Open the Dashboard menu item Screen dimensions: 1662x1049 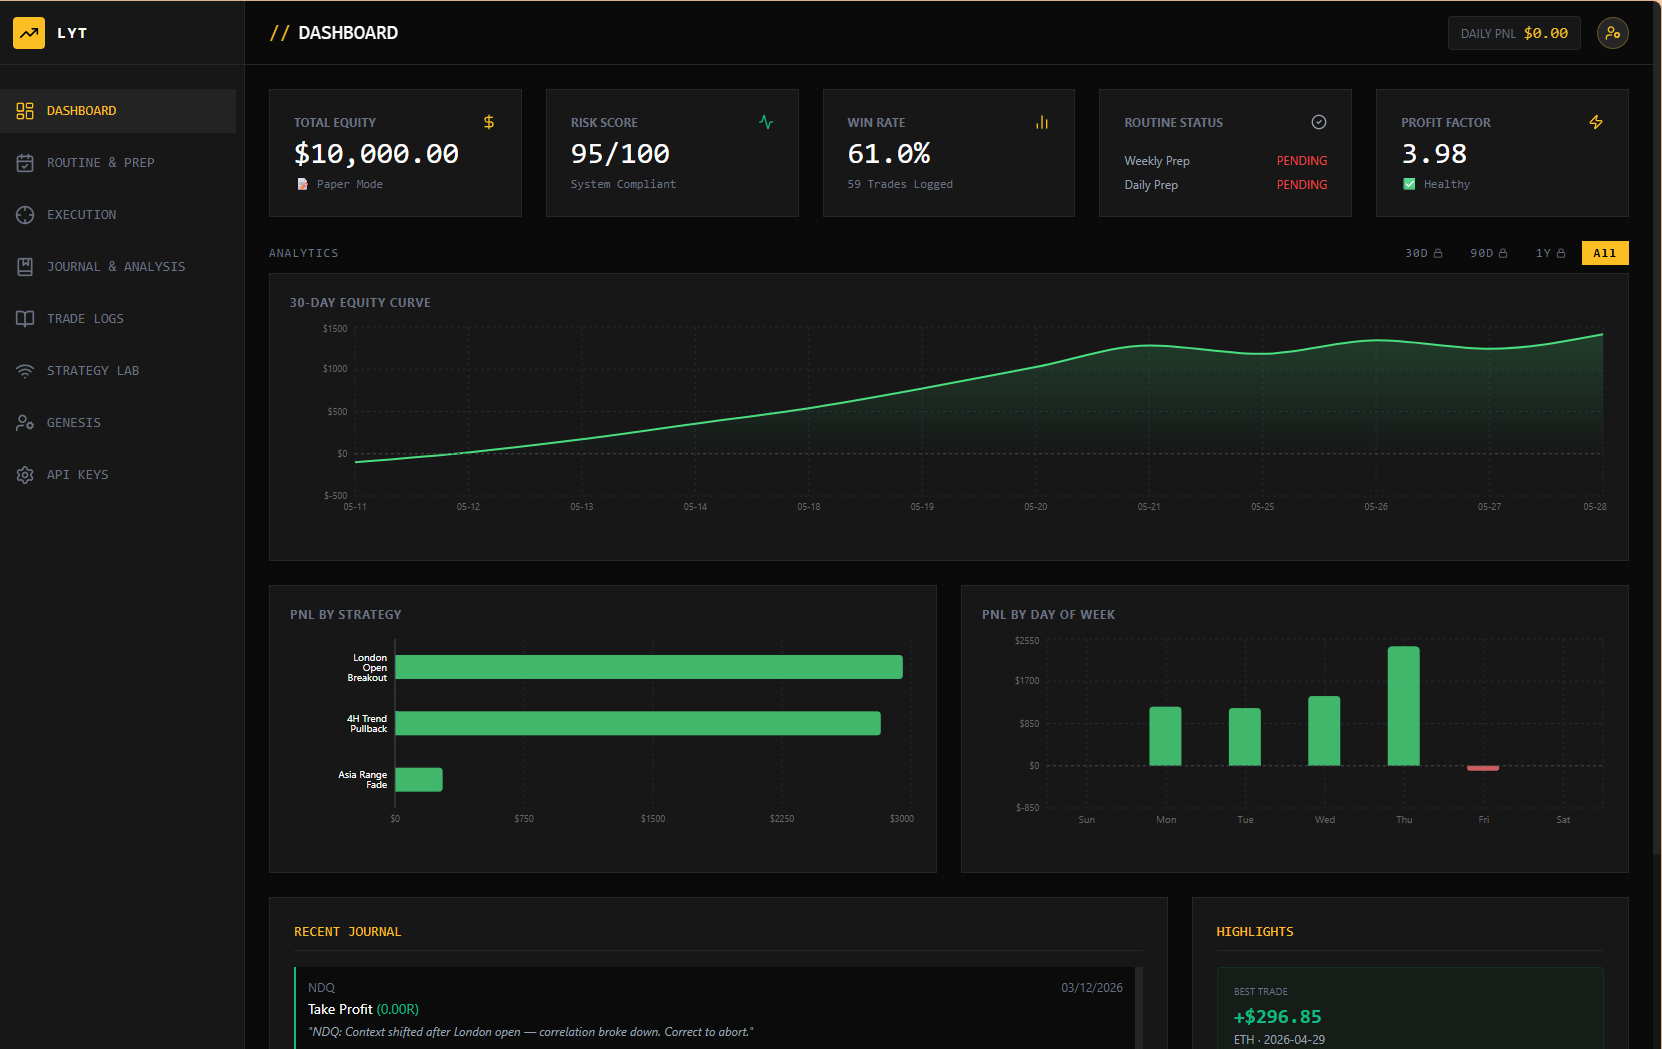[118, 111]
